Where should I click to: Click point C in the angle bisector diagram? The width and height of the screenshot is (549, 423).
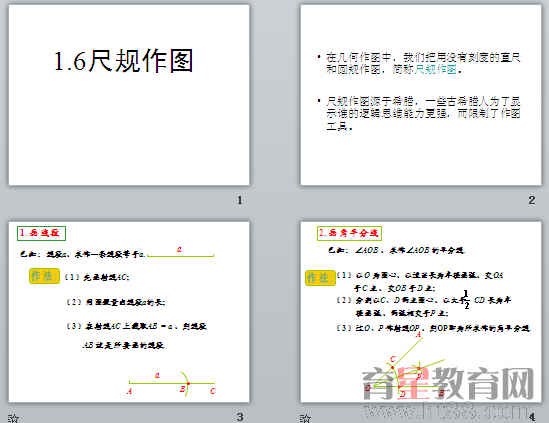393,360
